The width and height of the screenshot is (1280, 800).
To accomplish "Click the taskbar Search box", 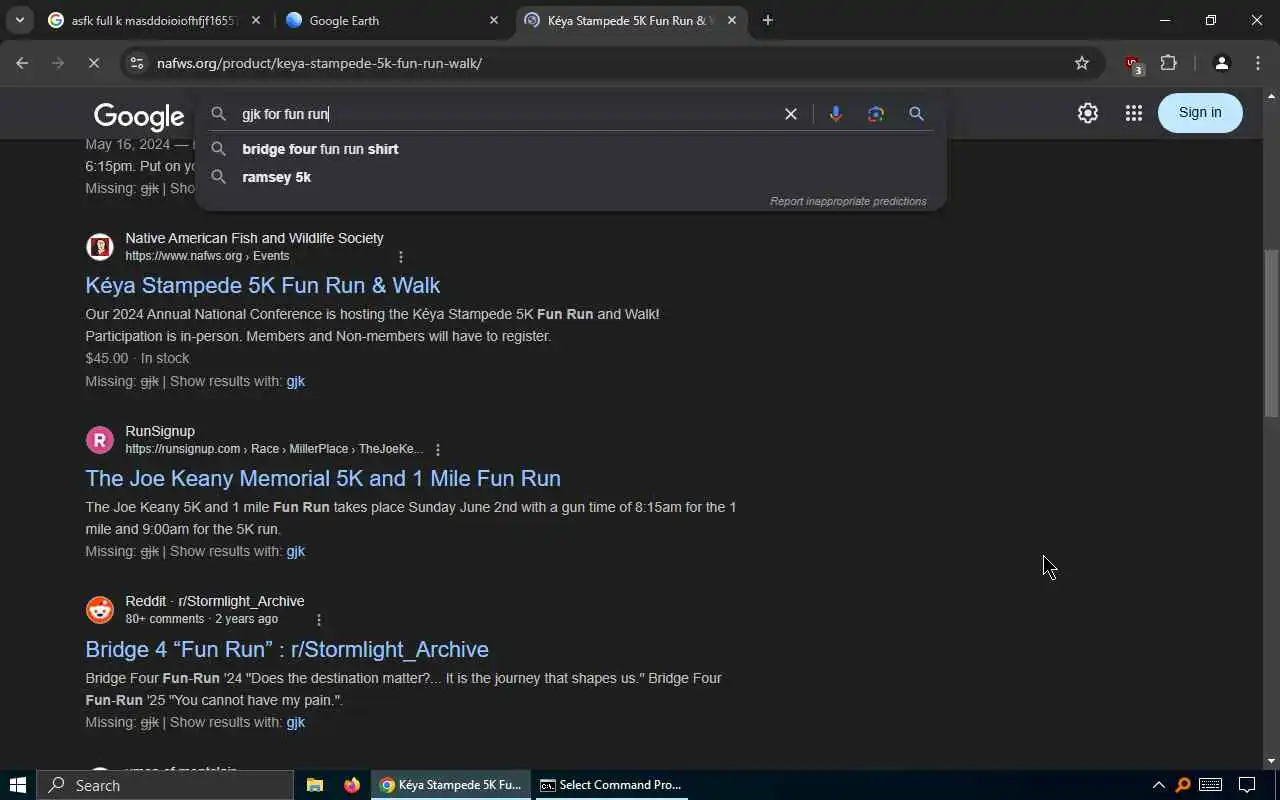I will coord(165,785).
